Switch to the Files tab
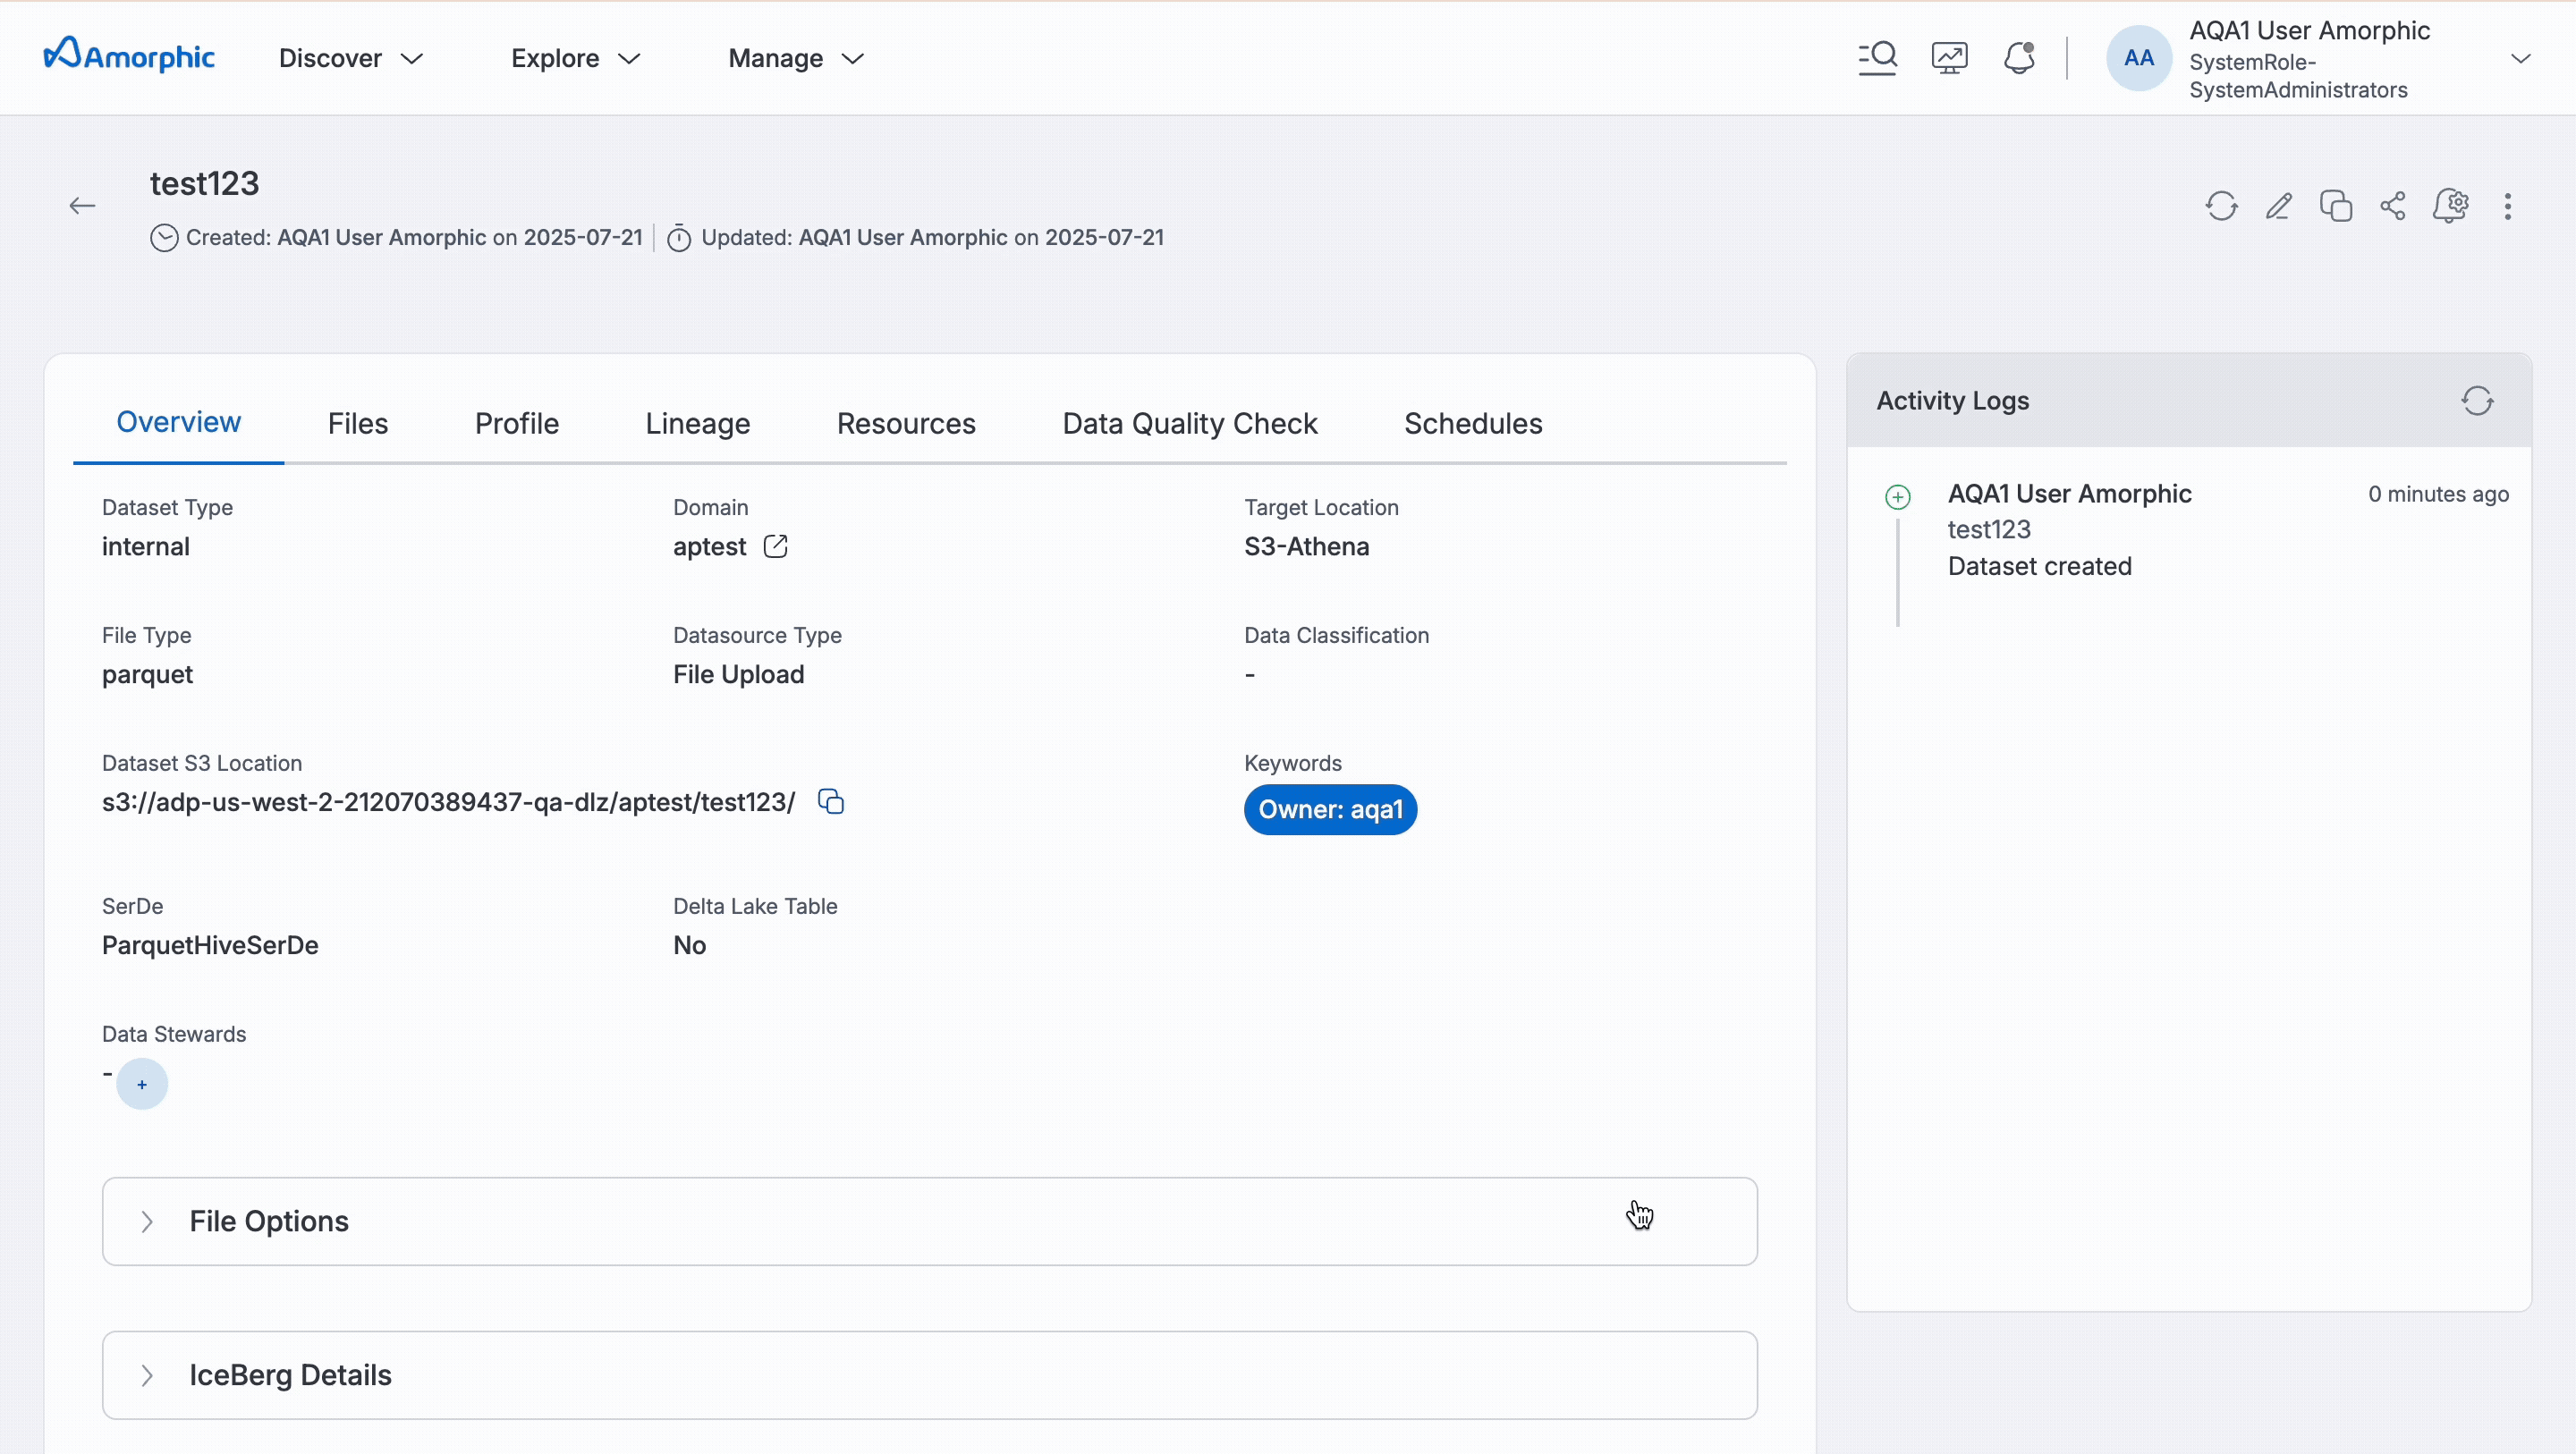2576x1454 pixels. (357, 424)
